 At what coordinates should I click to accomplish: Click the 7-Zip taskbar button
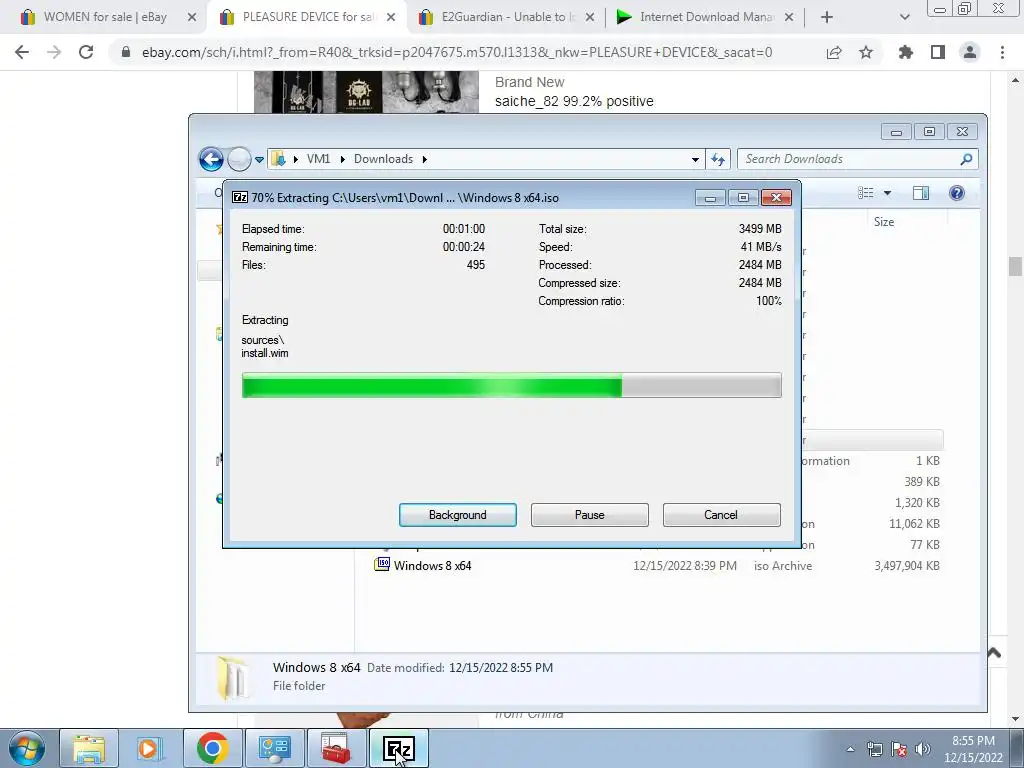point(398,748)
